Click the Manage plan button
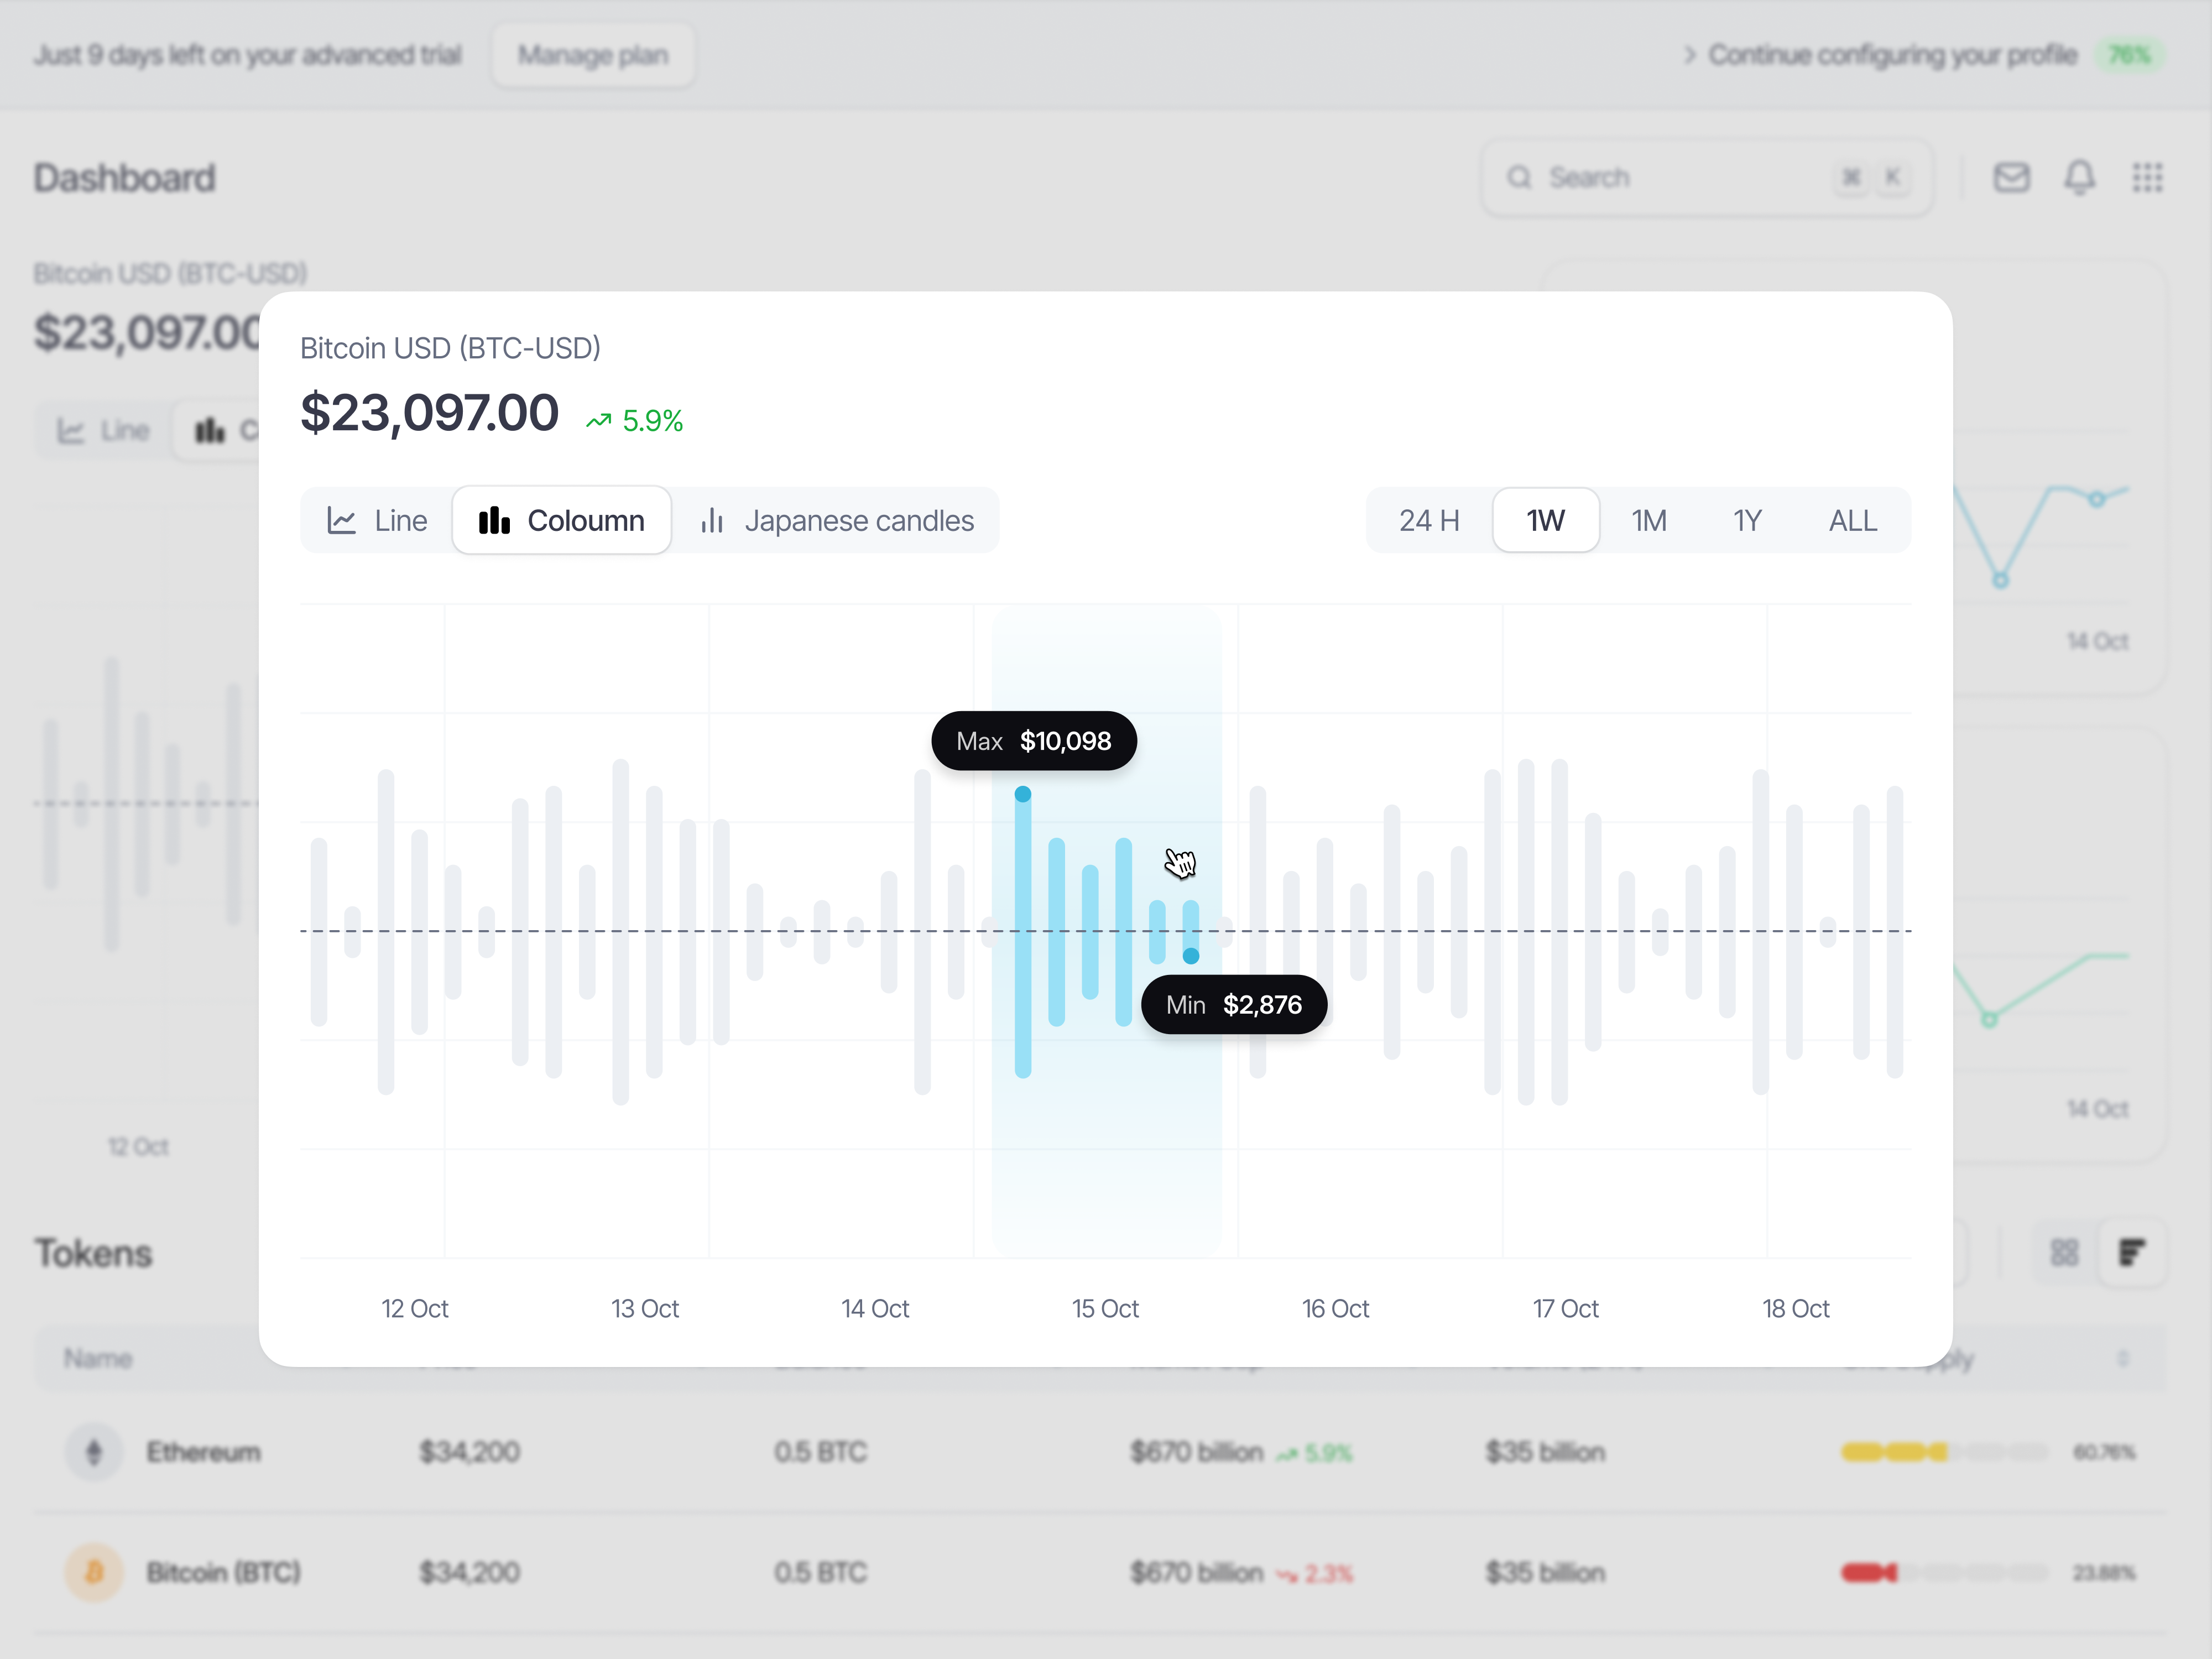 tap(593, 55)
